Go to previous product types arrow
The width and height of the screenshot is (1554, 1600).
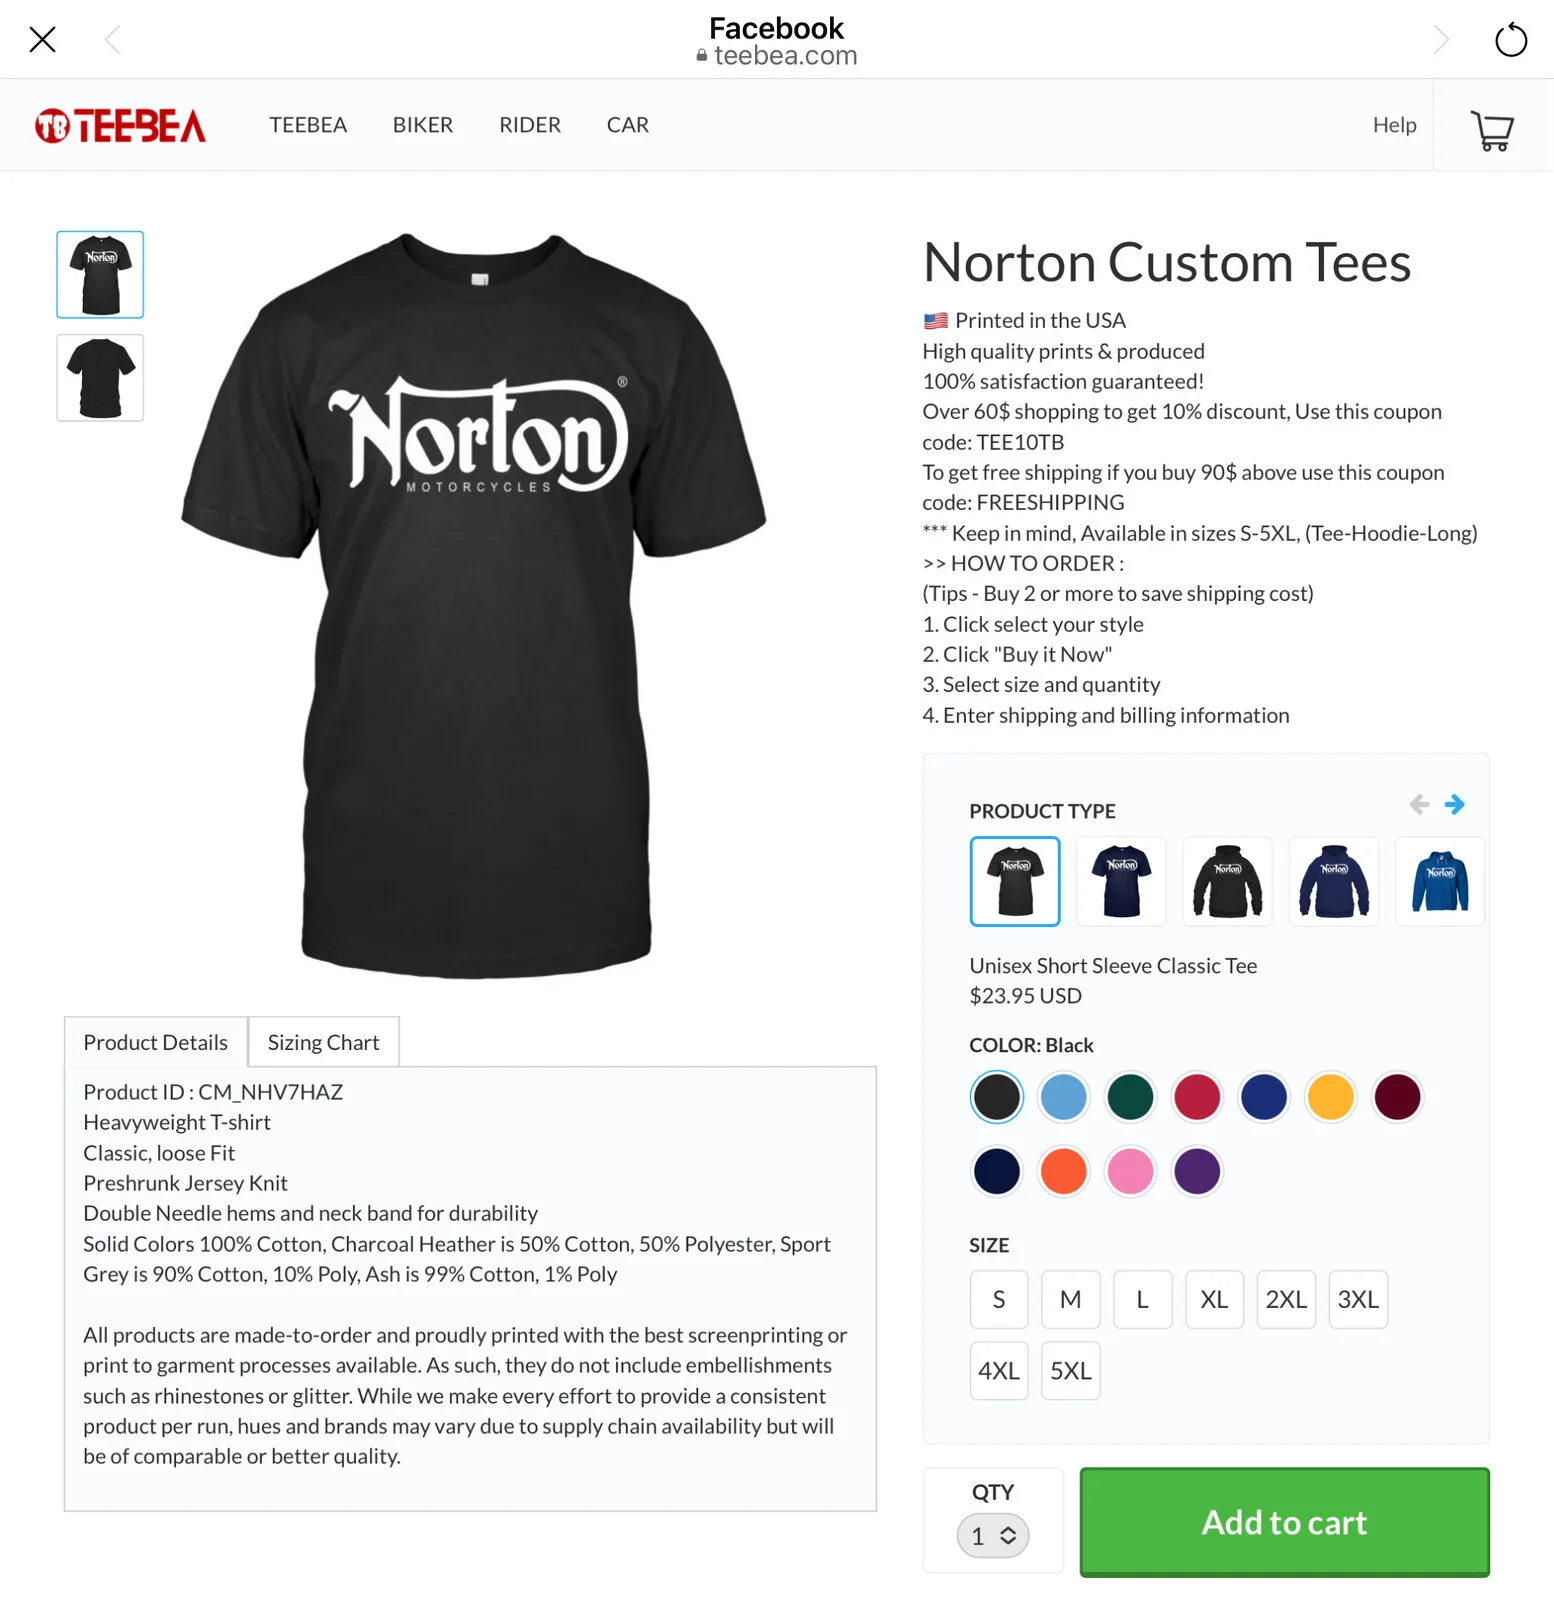[x=1419, y=804]
